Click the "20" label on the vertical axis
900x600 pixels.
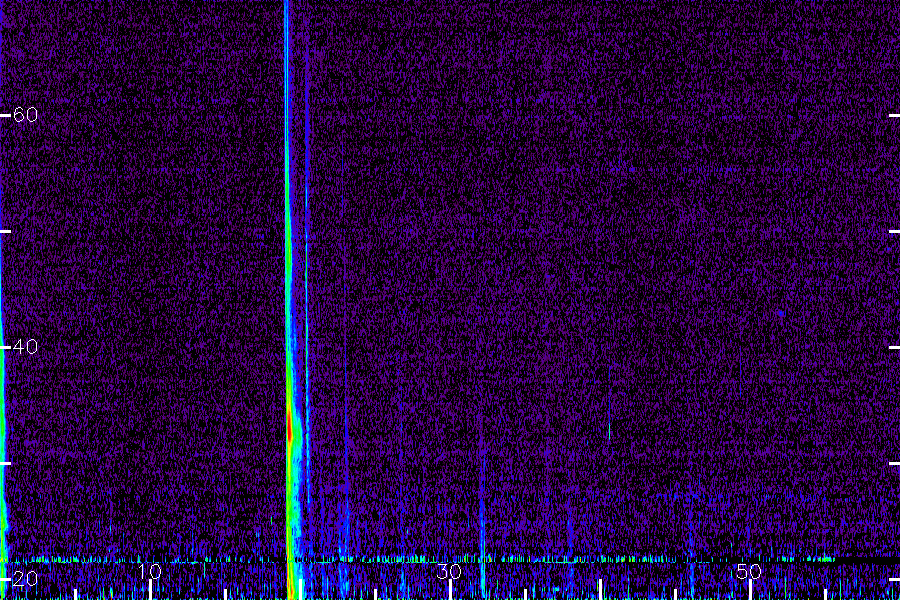pyautogui.click(x=25, y=578)
